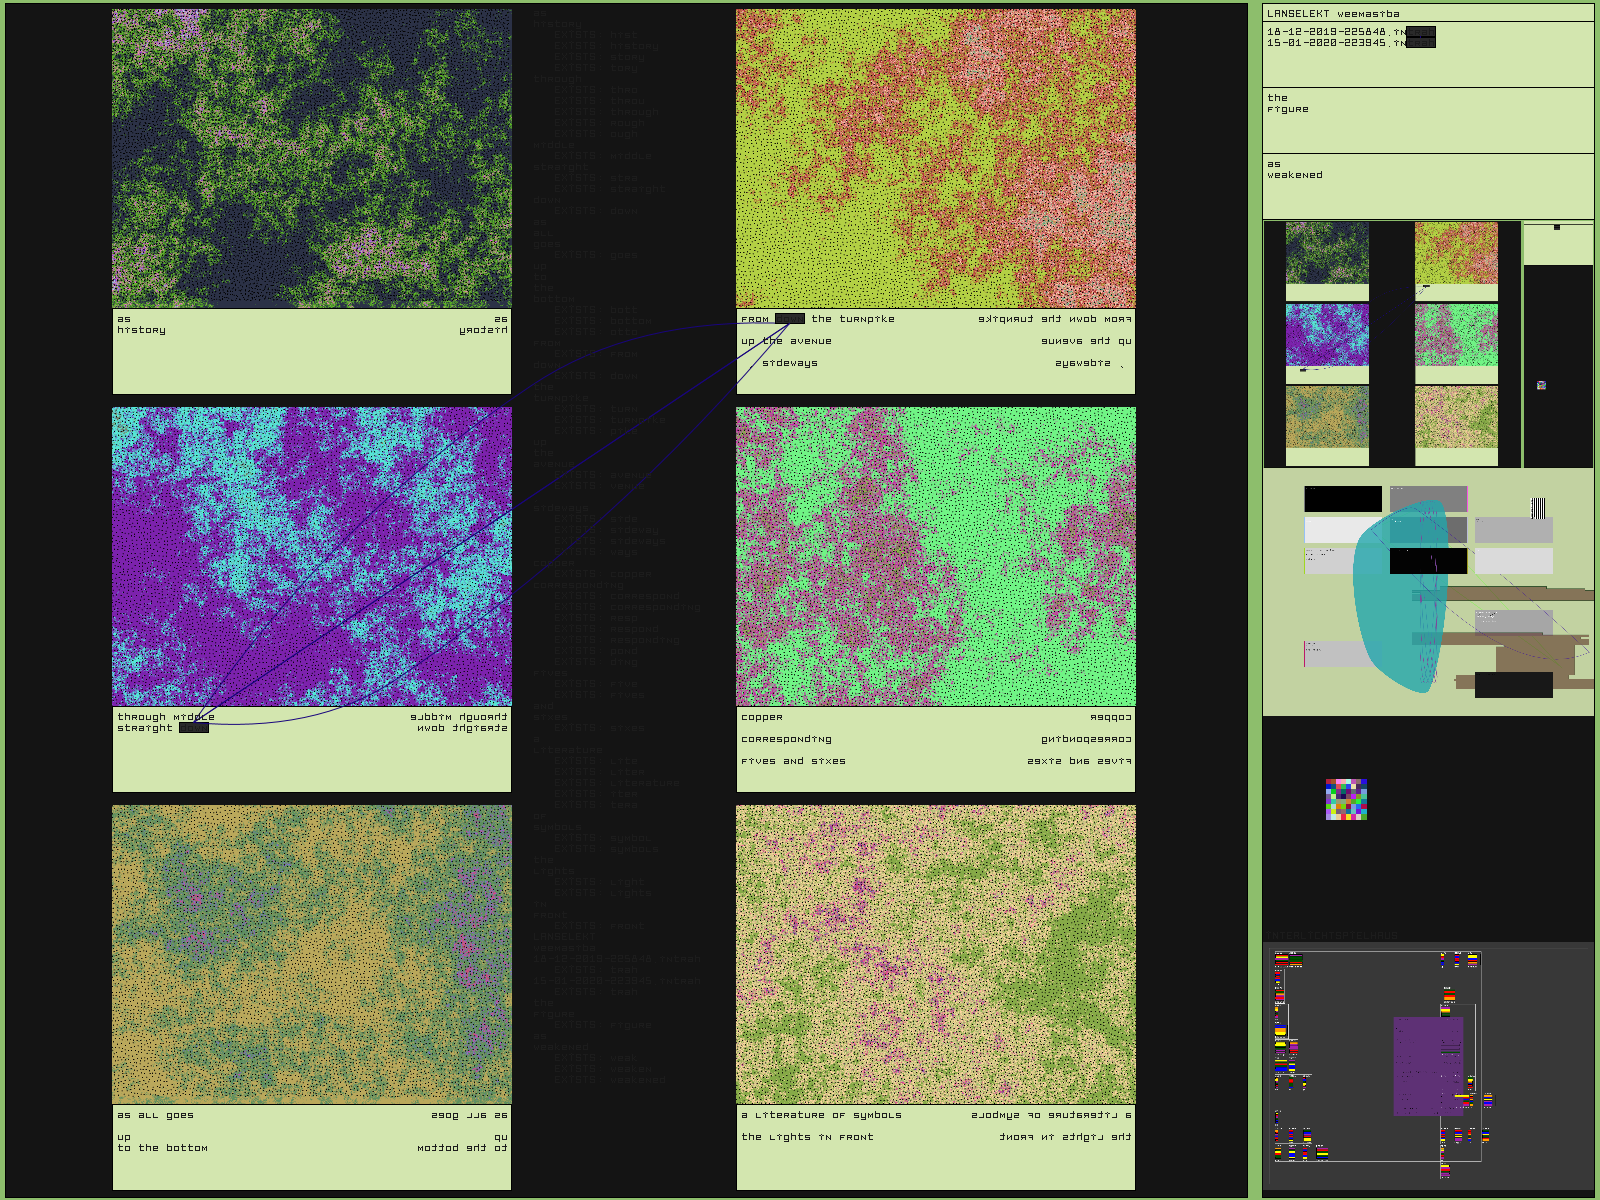Click the 'as history' caption
The image size is (1600, 1200).
click(141, 325)
